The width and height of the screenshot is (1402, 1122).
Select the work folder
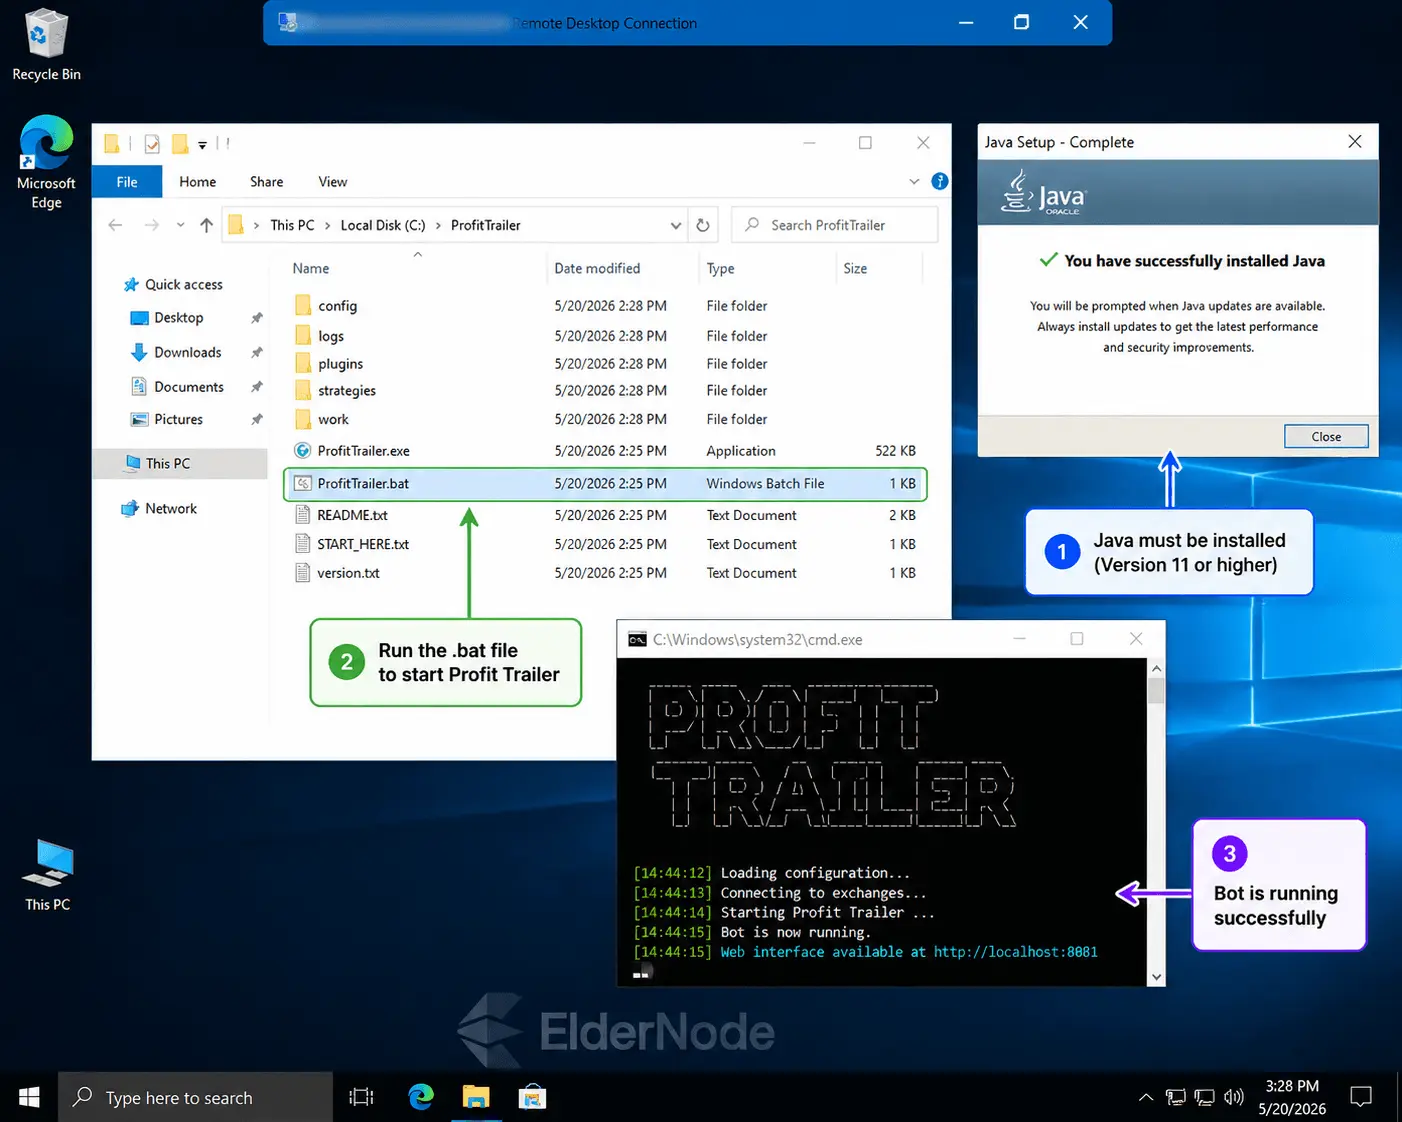[333, 420]
